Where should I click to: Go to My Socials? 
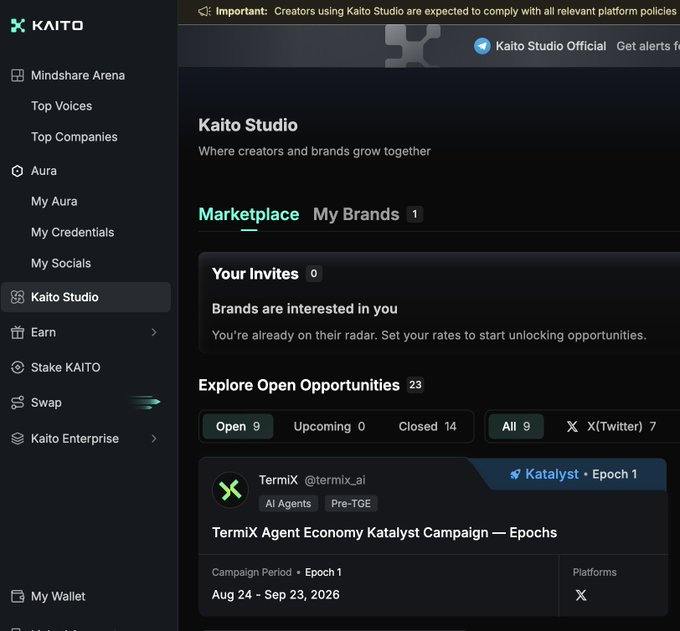pos(61,263)
